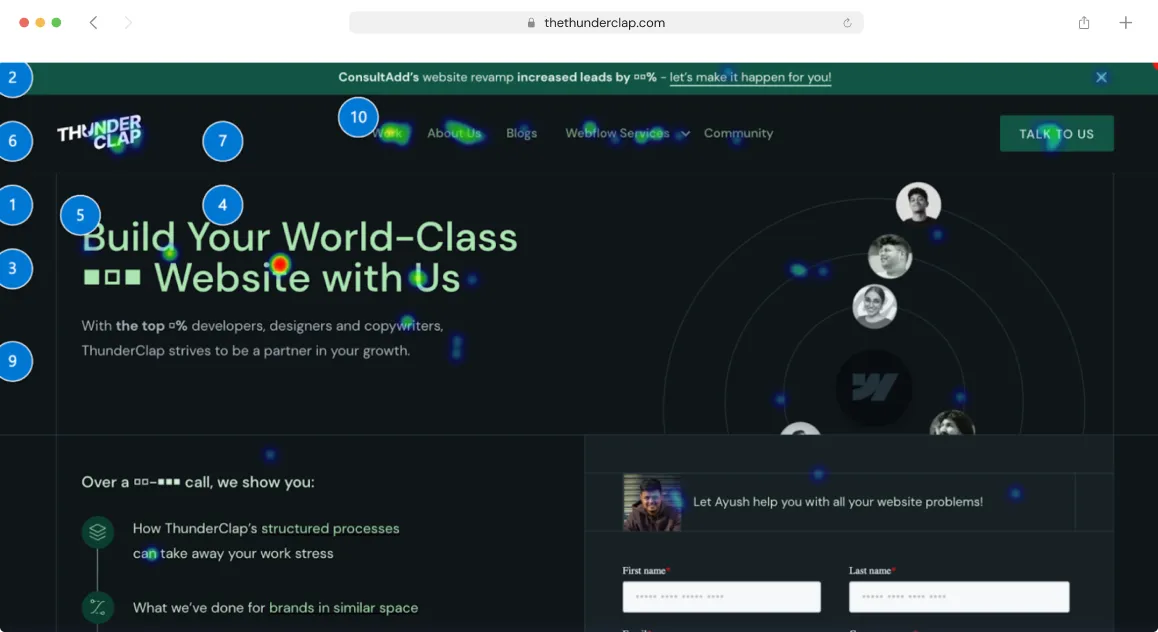Screen dimensions: 1158x632
Task: Go to the Blogs nav item
Action: 521,134
